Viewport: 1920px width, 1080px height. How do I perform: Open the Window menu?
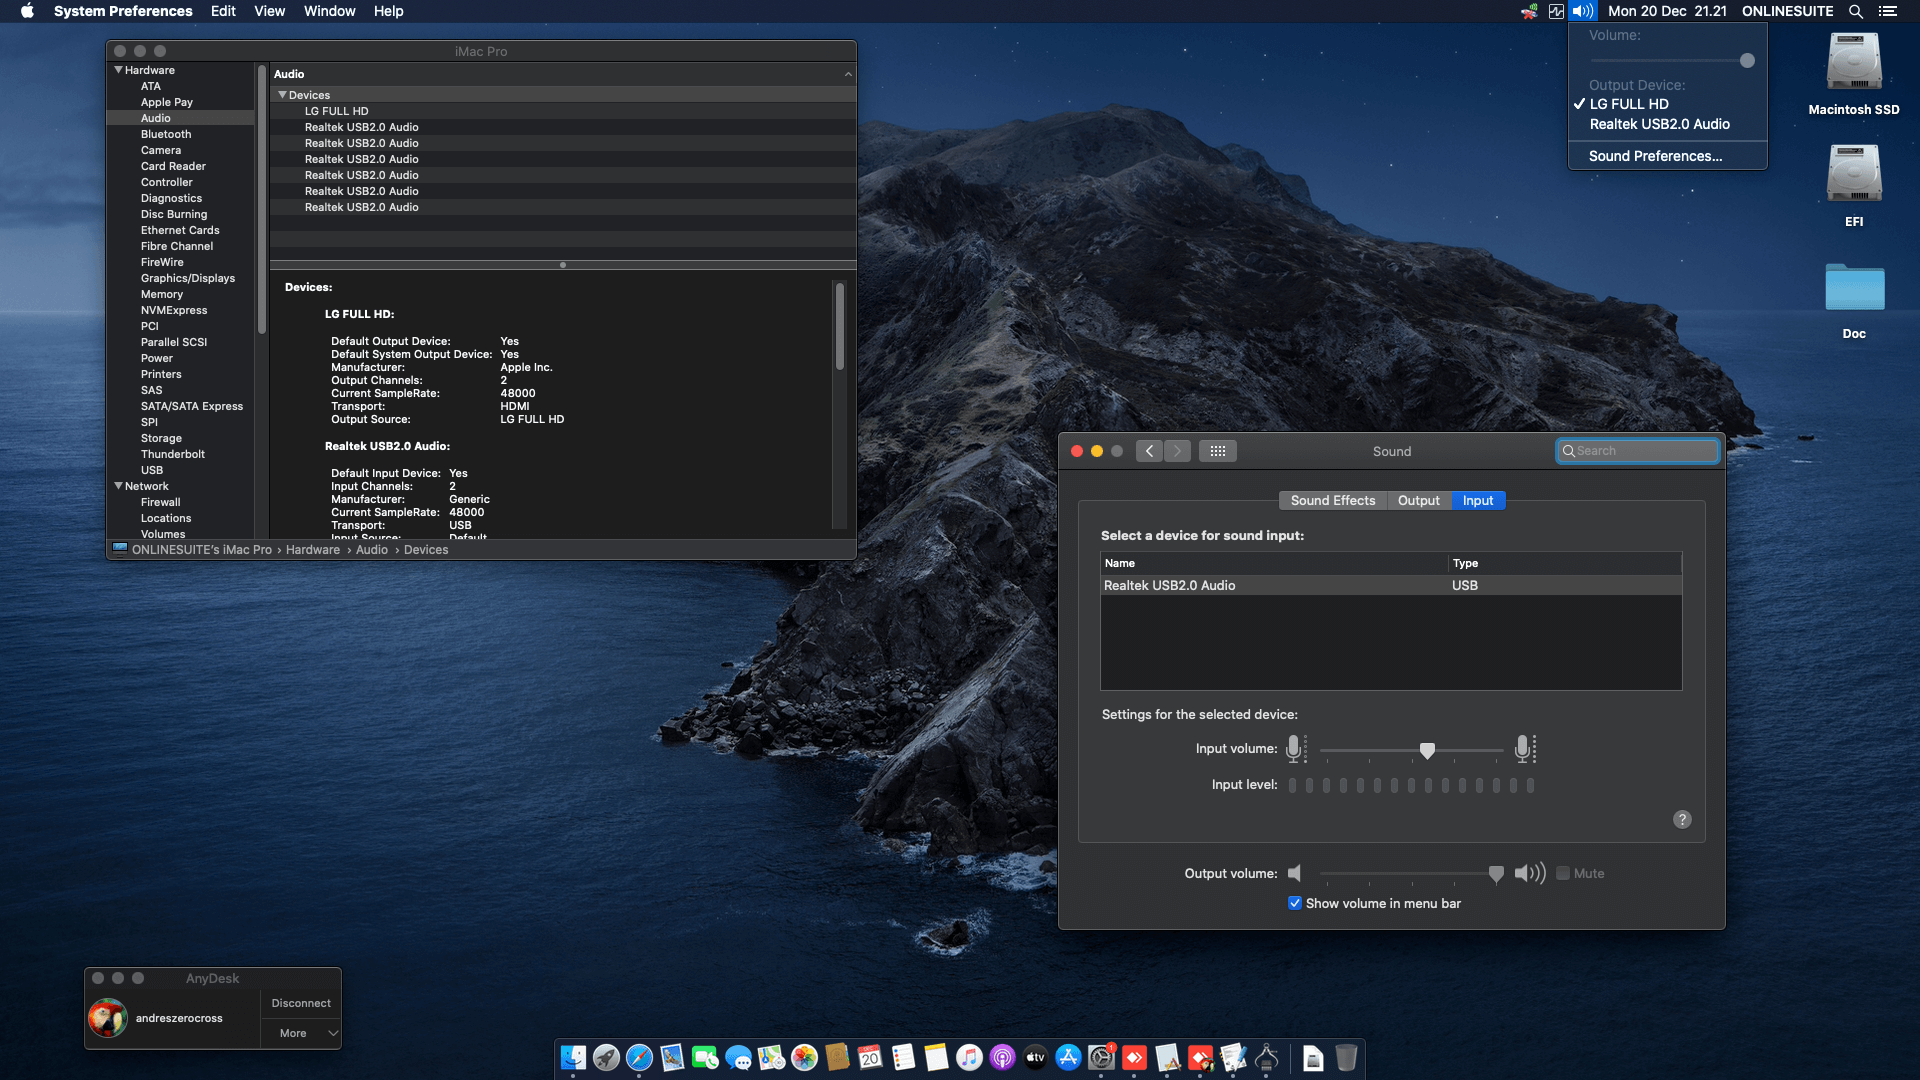coord(329,11)
